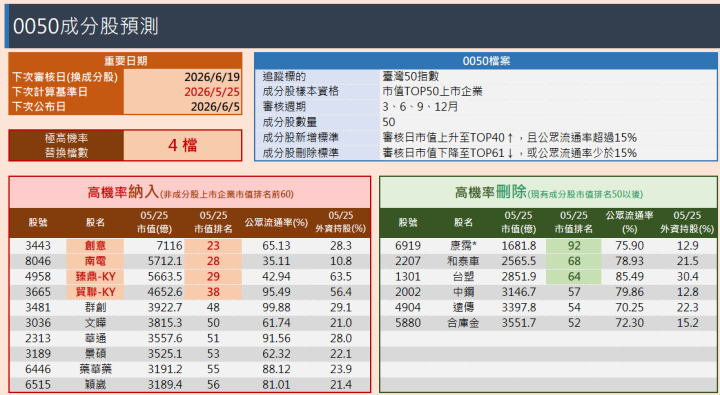
Task: Click the stock name 文曄
Action: [x=95, y=323]
